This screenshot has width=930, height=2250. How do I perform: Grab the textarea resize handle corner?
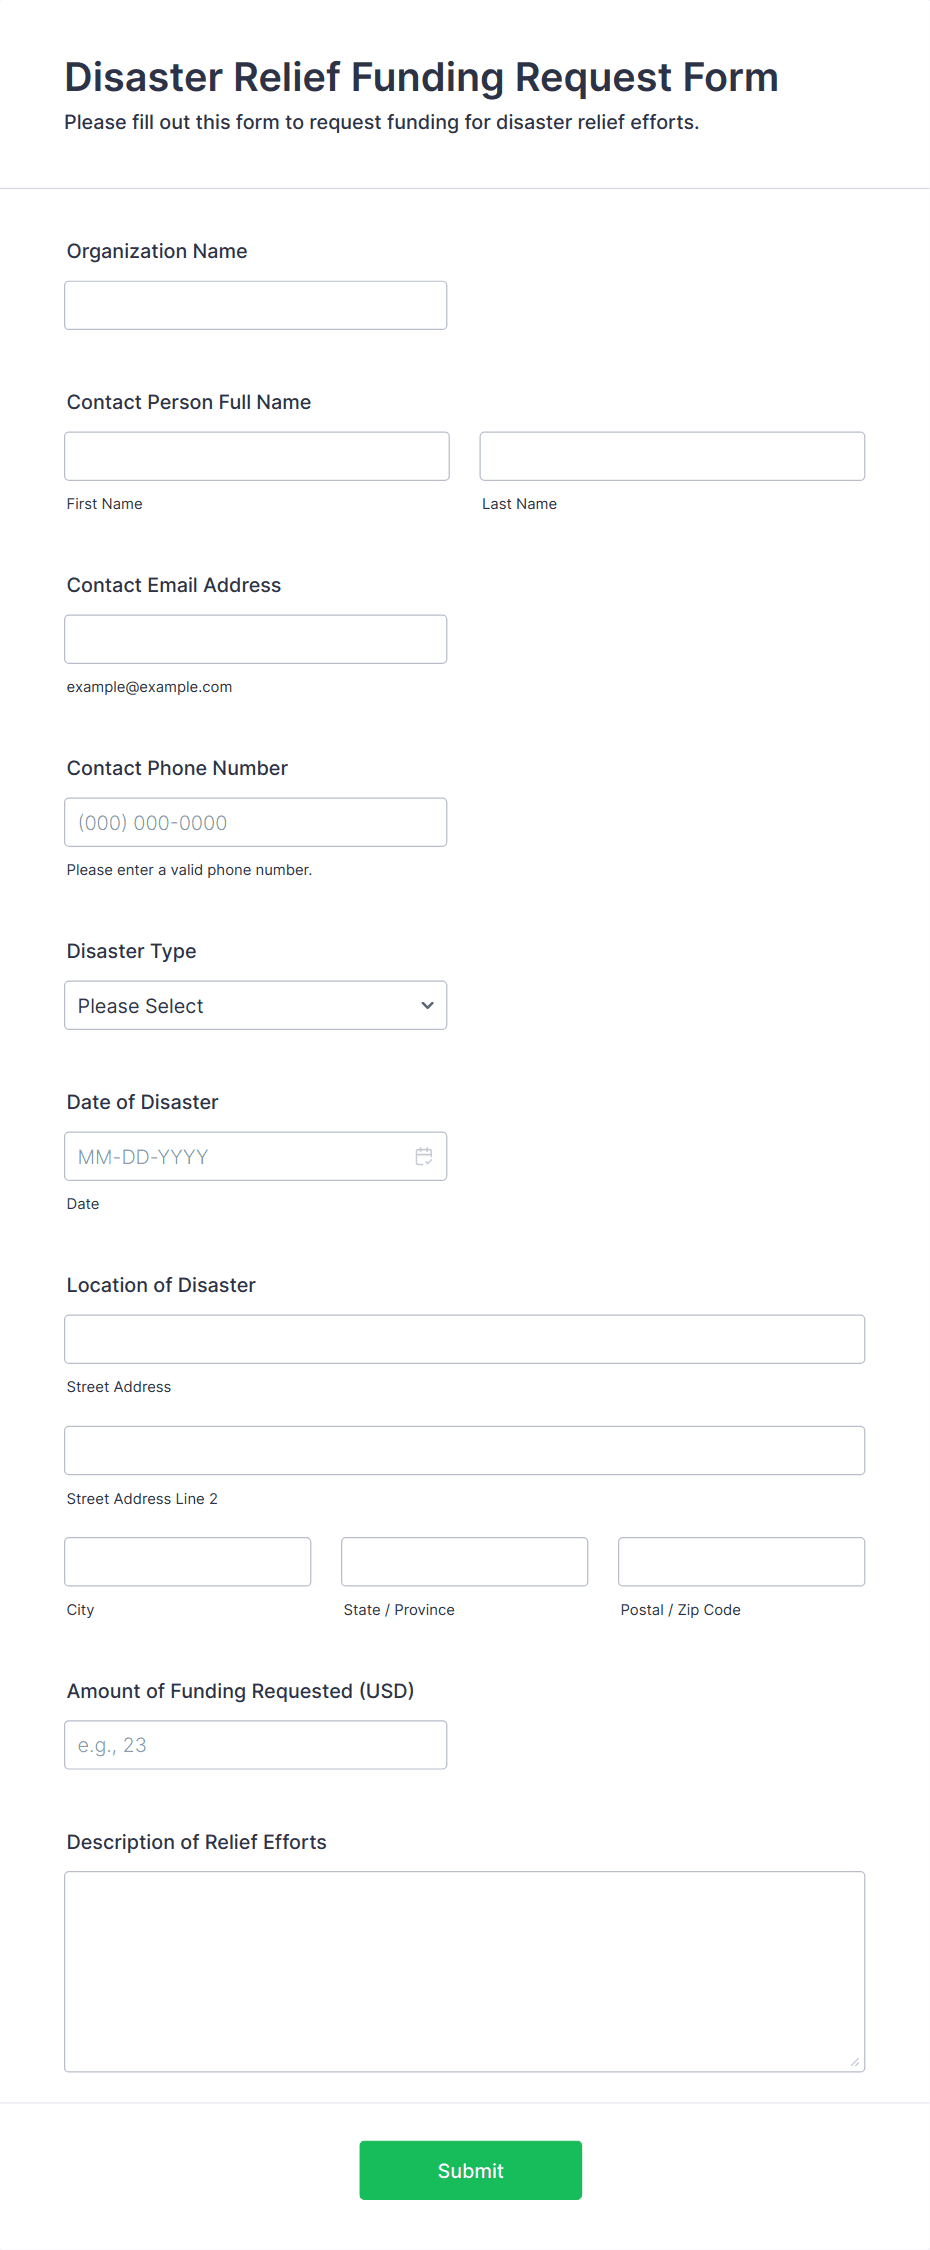(x=854, y=2061)
